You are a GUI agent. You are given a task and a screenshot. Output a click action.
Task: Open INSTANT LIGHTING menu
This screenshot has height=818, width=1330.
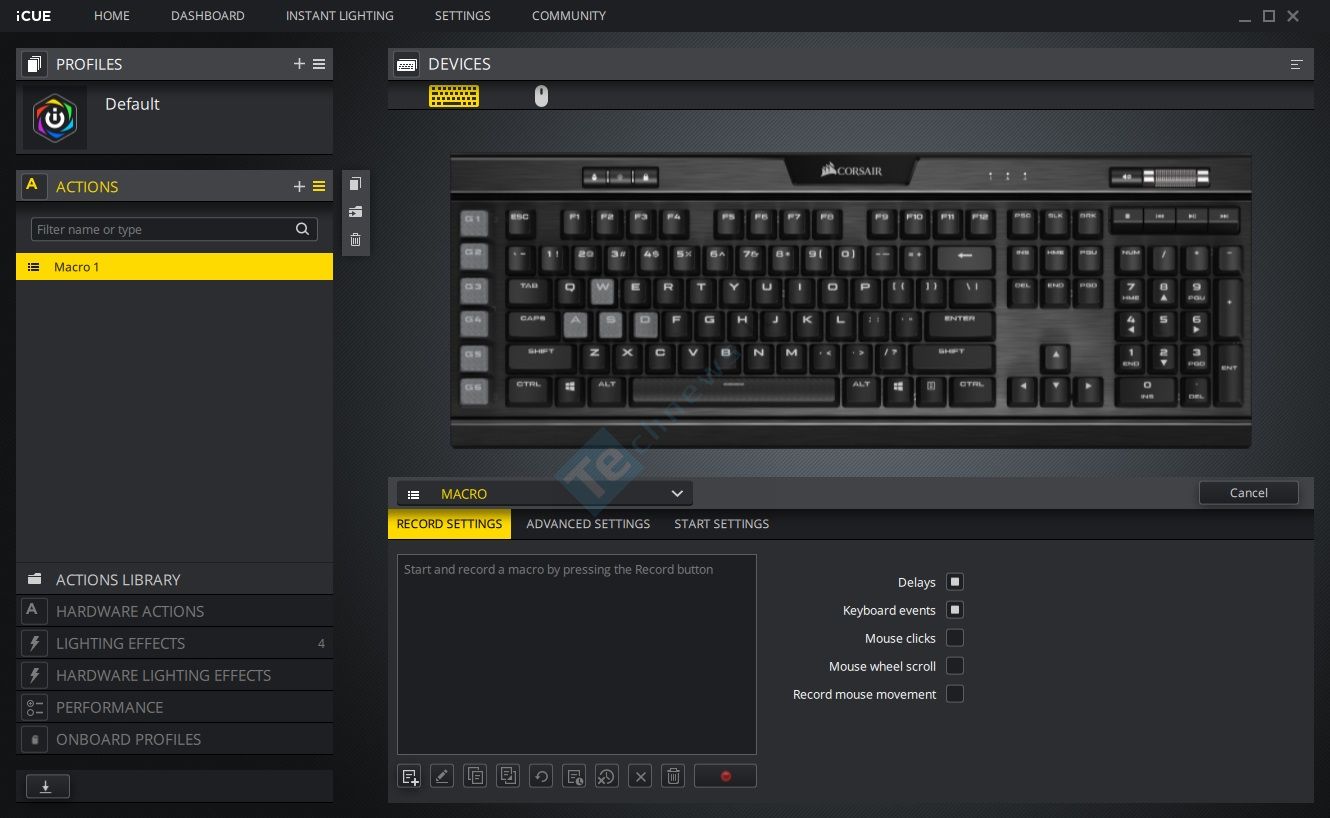(340, 16)
